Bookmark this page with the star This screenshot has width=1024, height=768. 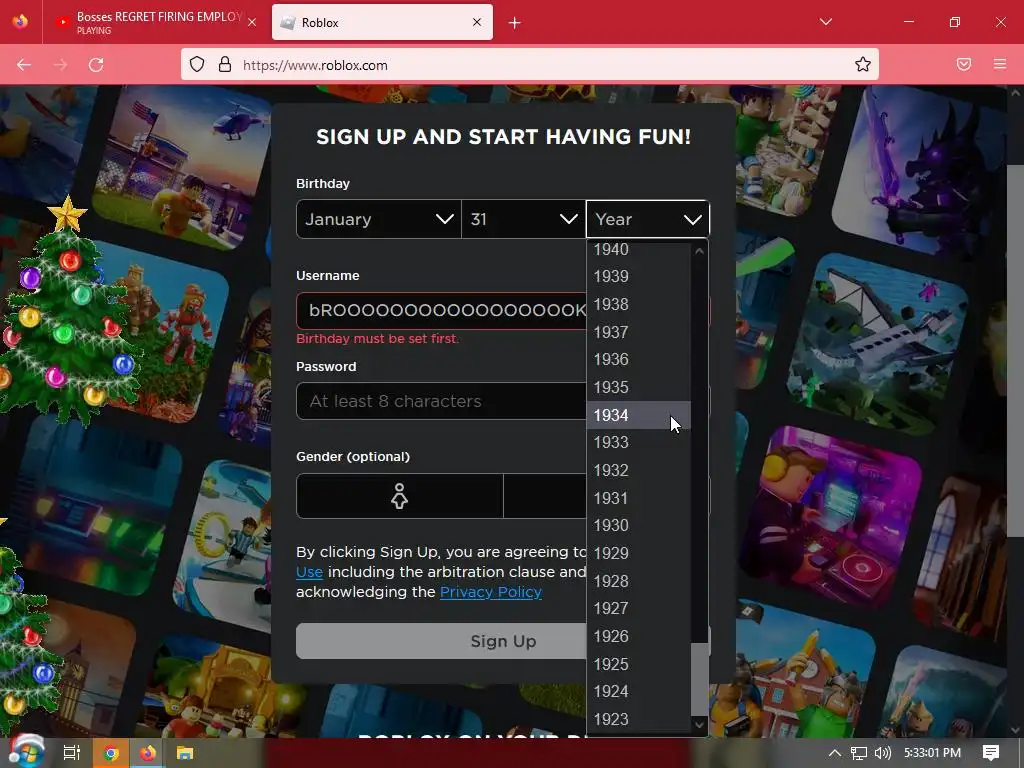tap(863, 65)
